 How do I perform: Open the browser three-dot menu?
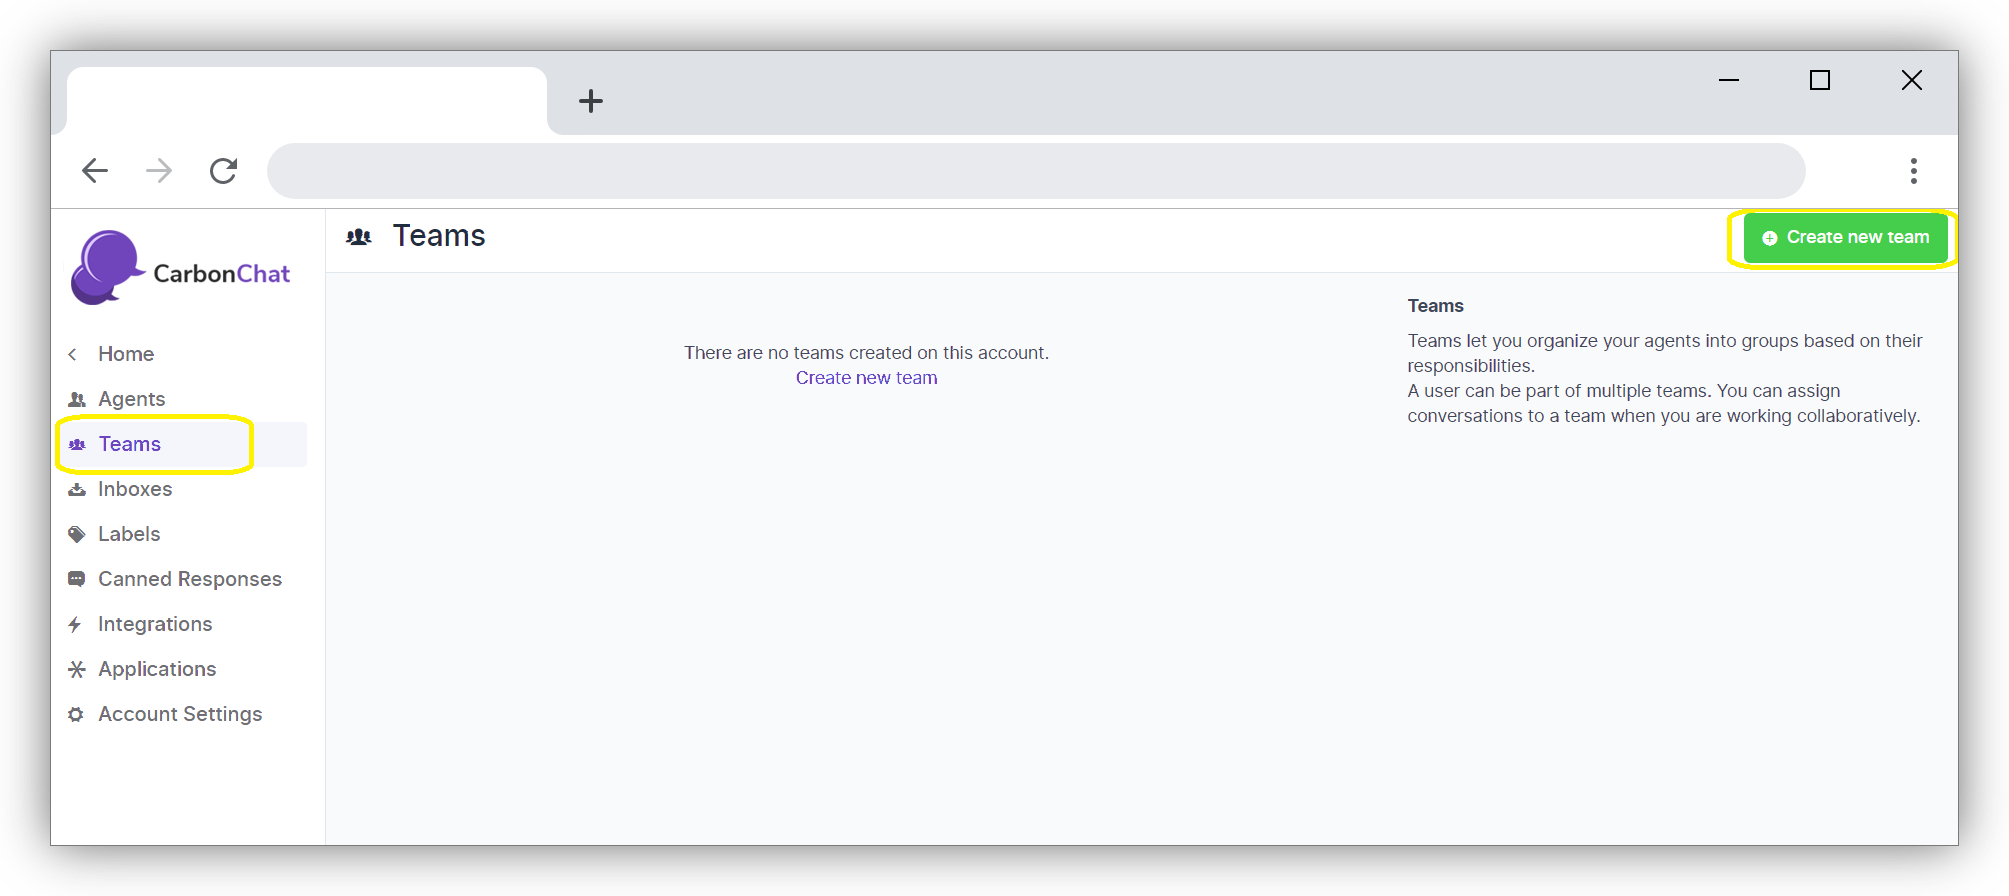1913,171
